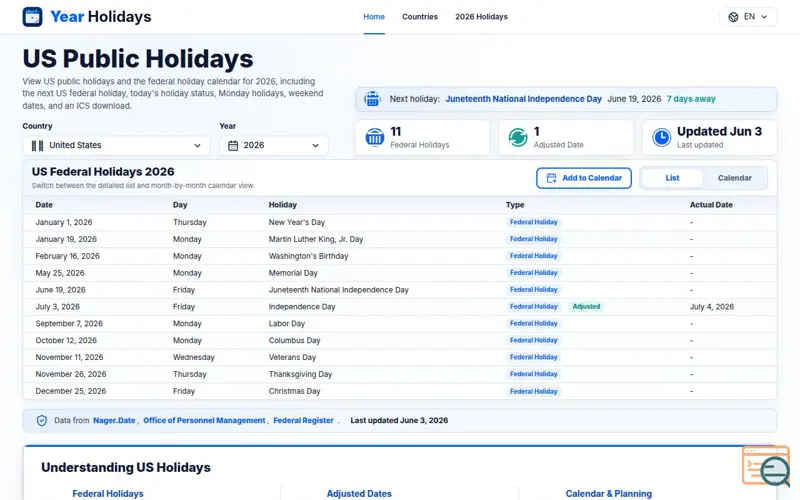Click the June 19, 2026 date cell
Image resolution: width=800 pixels, height=500 pixels.
(60, 290)
